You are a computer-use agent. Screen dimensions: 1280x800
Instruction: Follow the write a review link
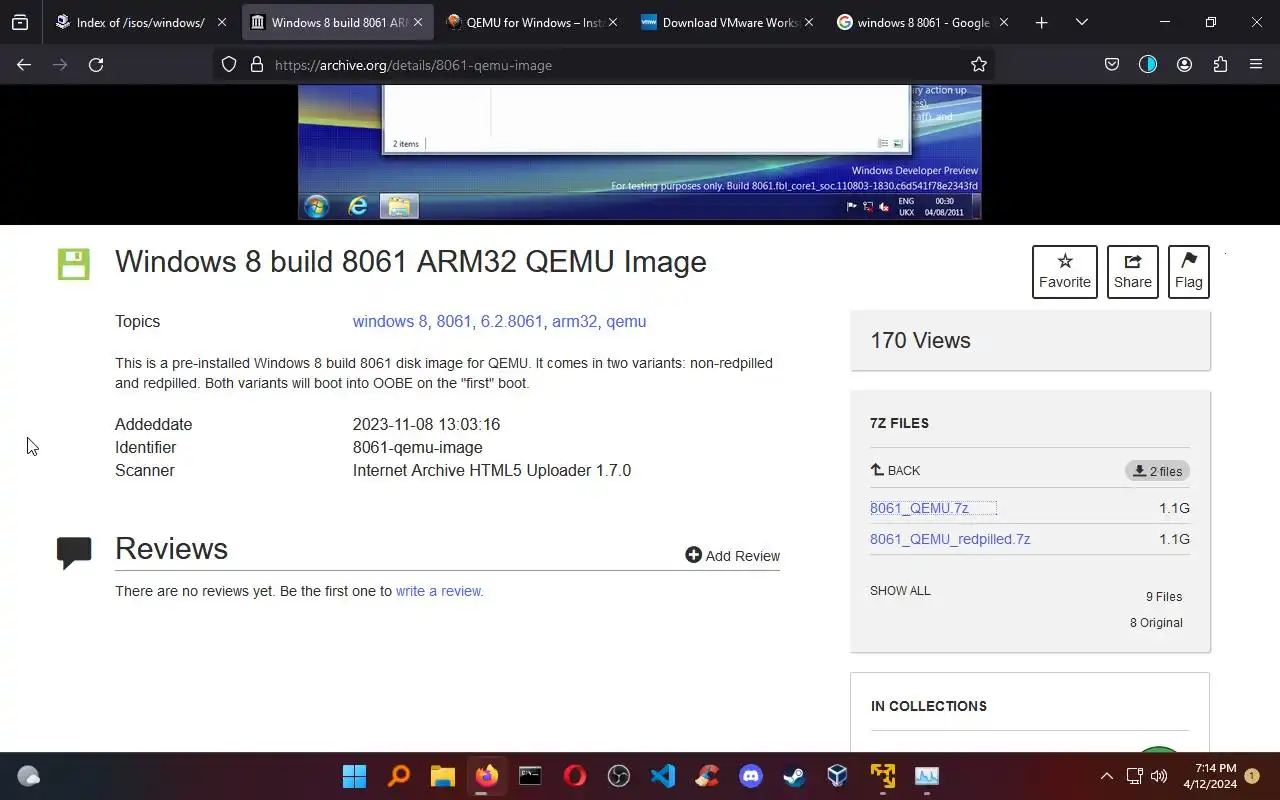pos(438,591)
